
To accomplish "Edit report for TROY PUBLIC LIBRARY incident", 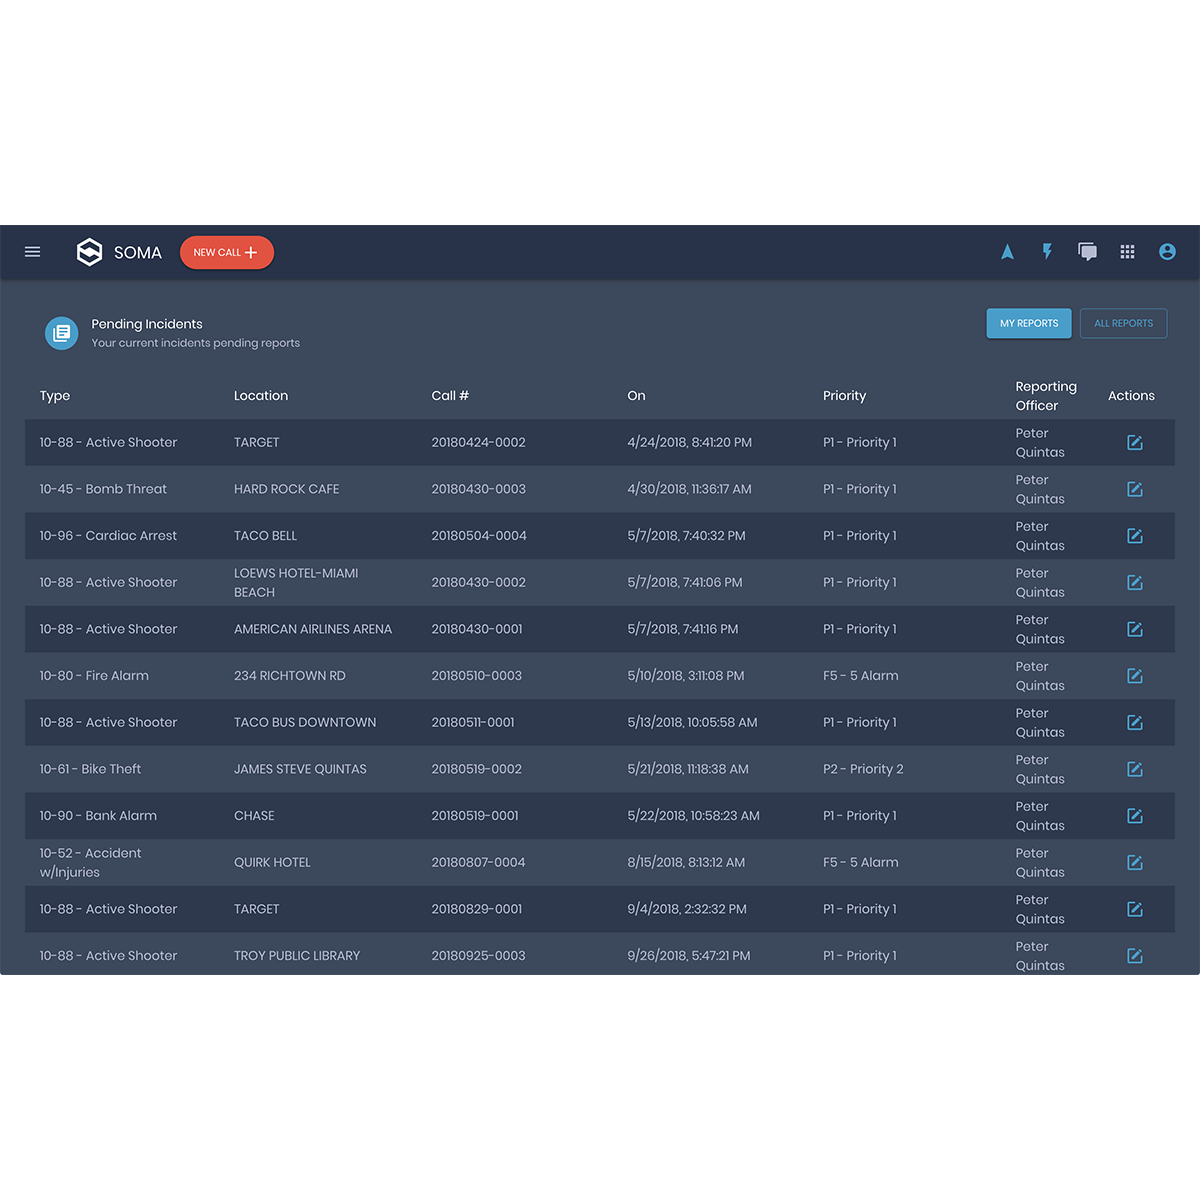I will click(1135, 956).
